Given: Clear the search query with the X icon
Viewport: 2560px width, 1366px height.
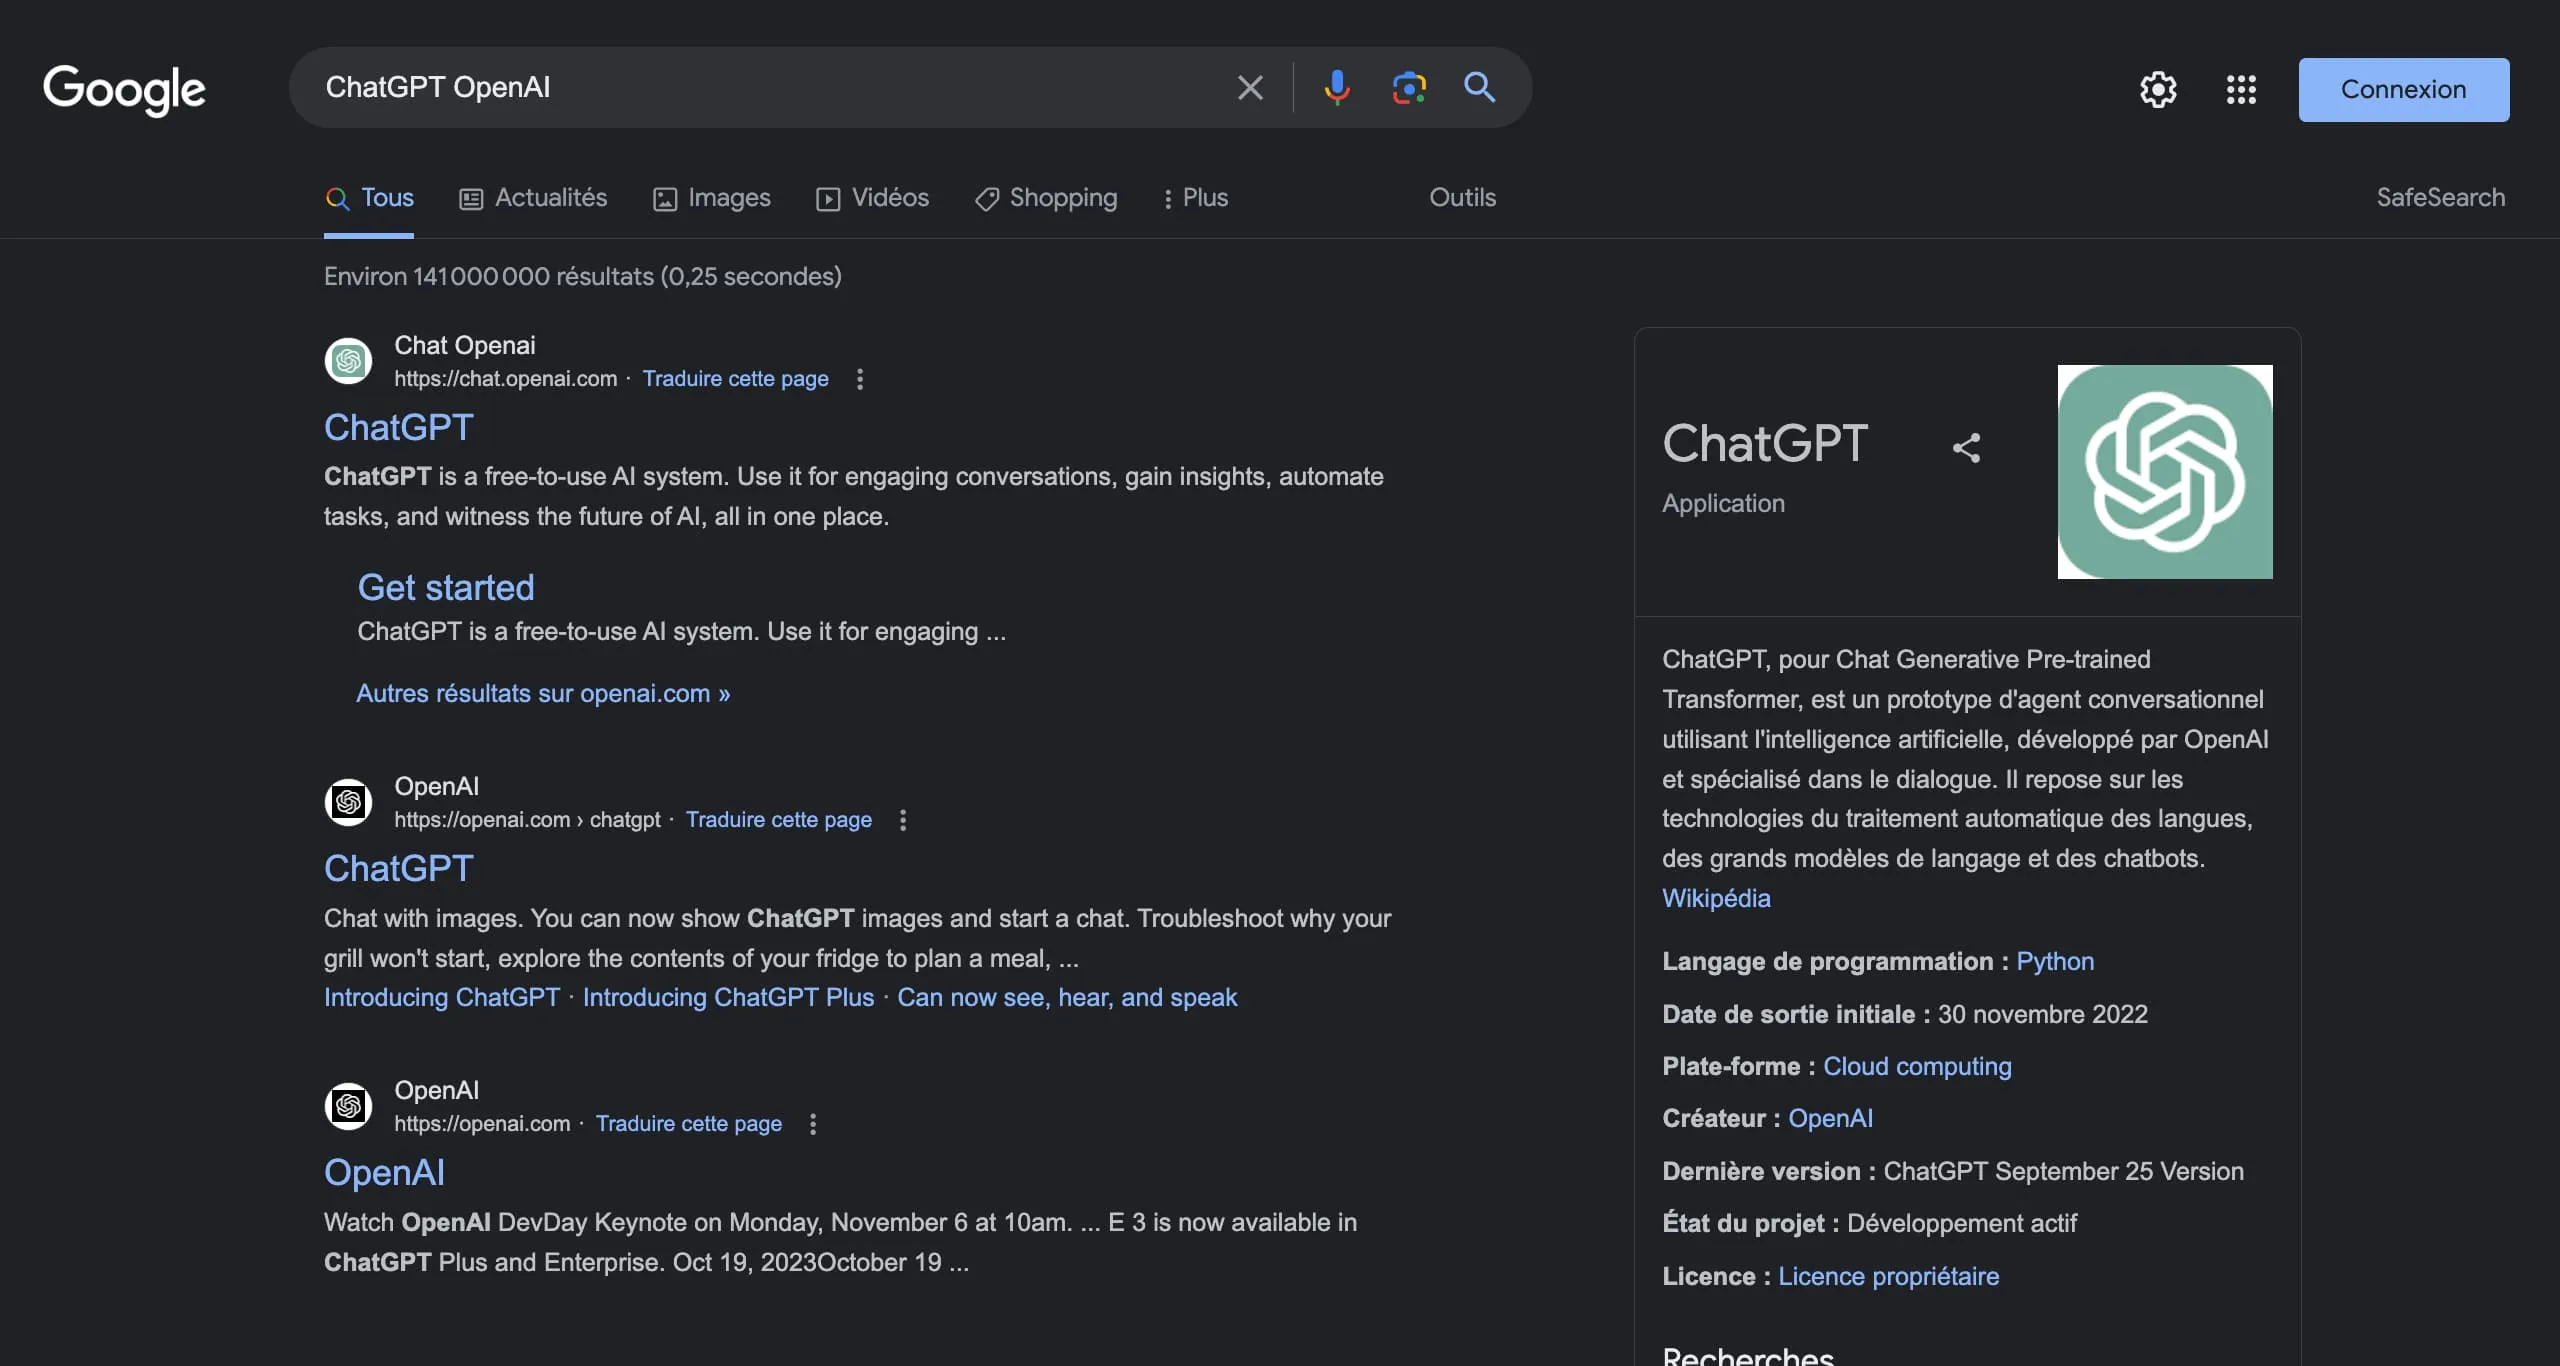Looking at the screenshot, I should coord(1250,87).
